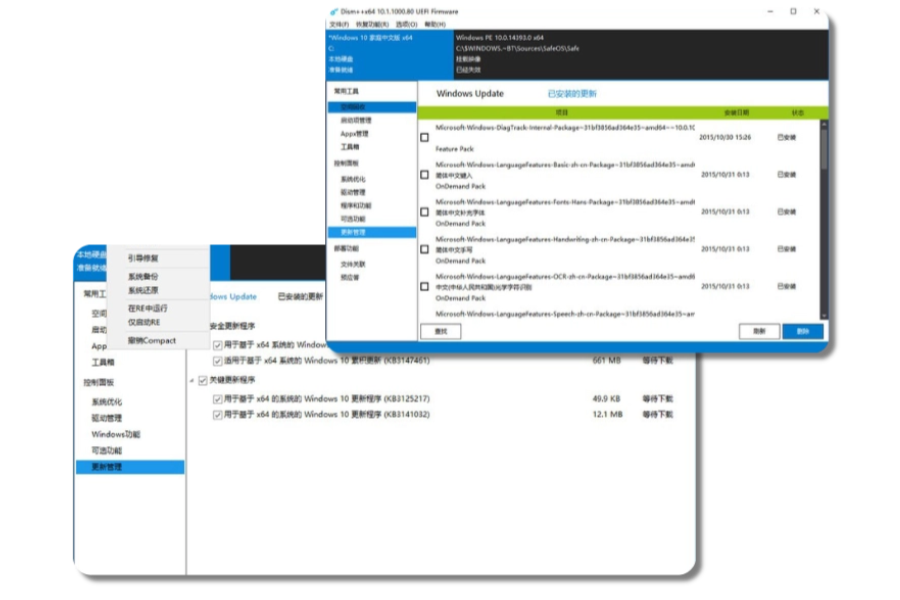Select 更新管理 in the back window sidebar
900x600 pixels.
click(130, 467)
